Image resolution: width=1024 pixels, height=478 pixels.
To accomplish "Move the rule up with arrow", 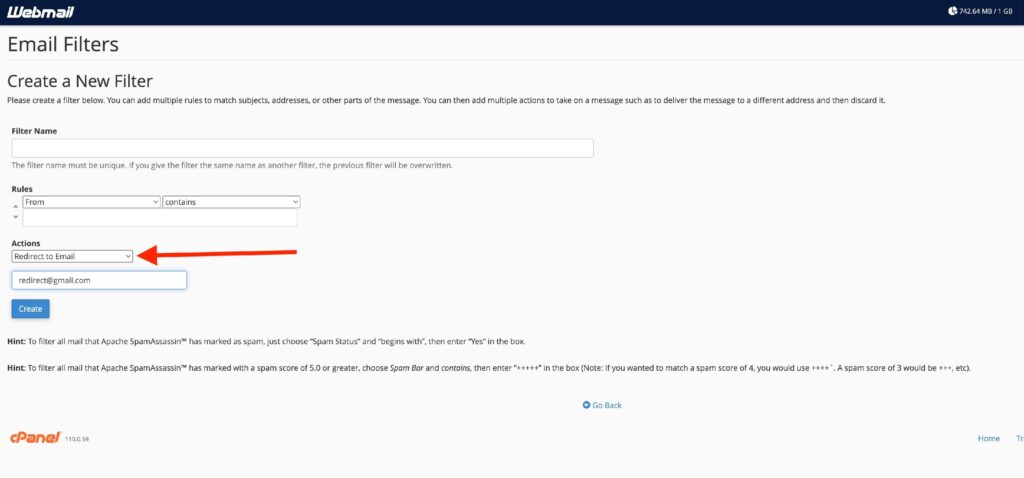I will click(15, 203).
